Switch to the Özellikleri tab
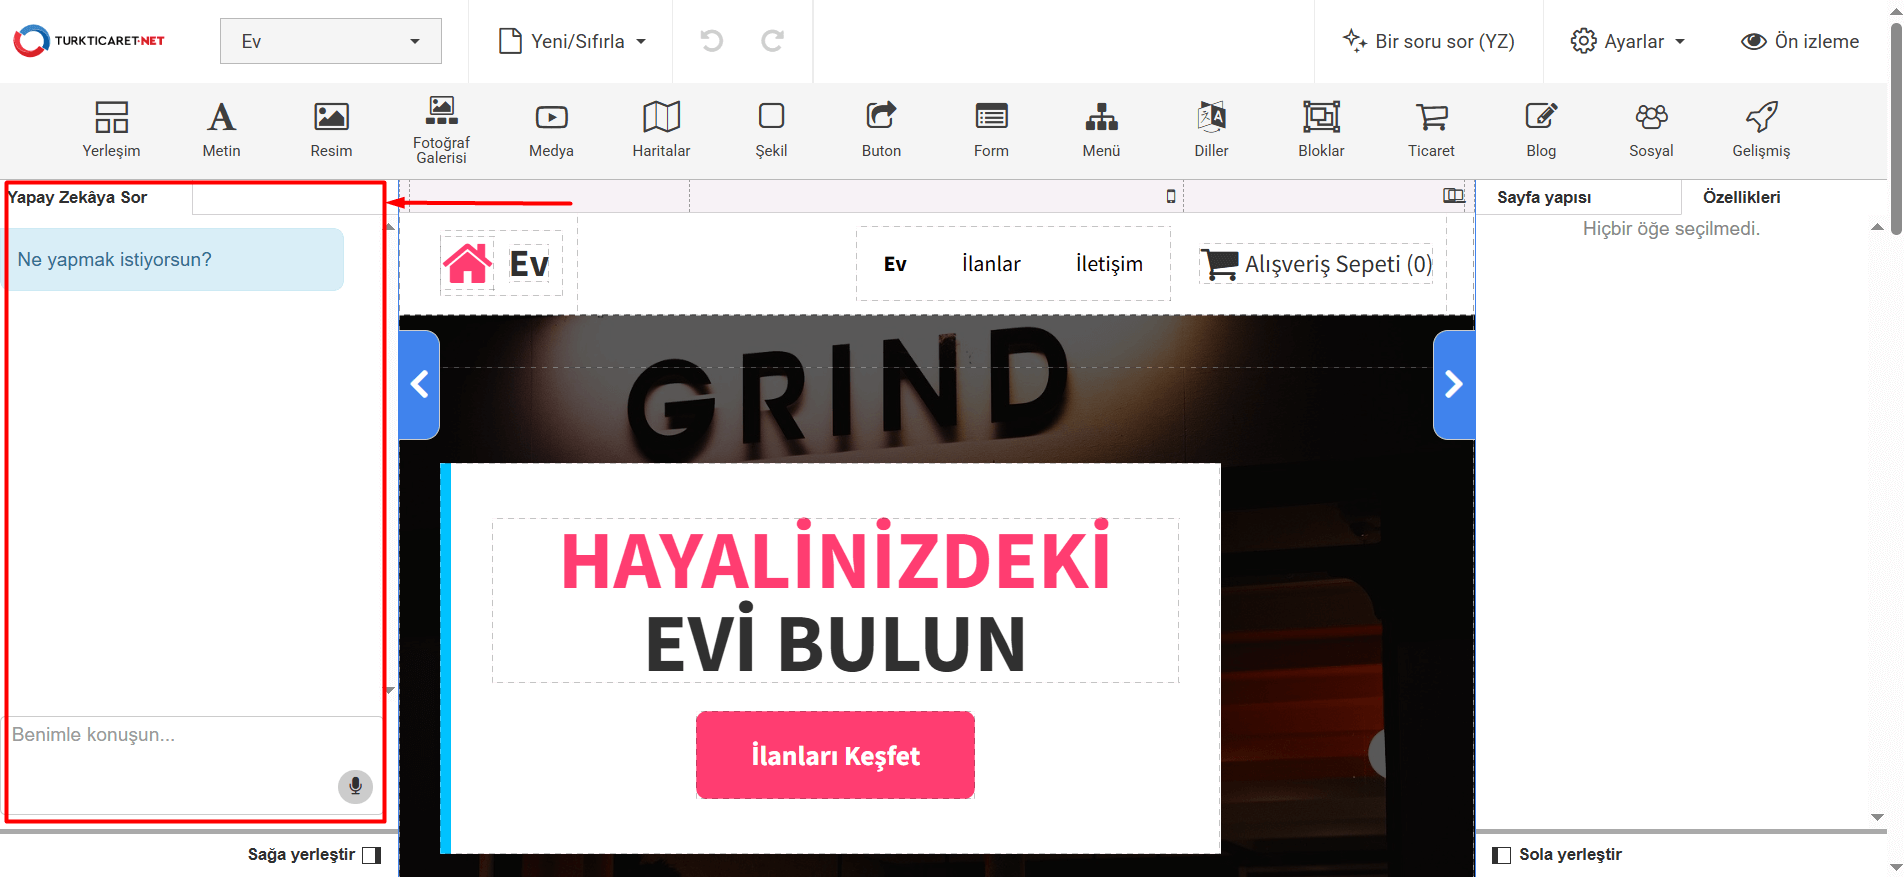This screenshot has height=877, width=1904. coord(1741,197)
